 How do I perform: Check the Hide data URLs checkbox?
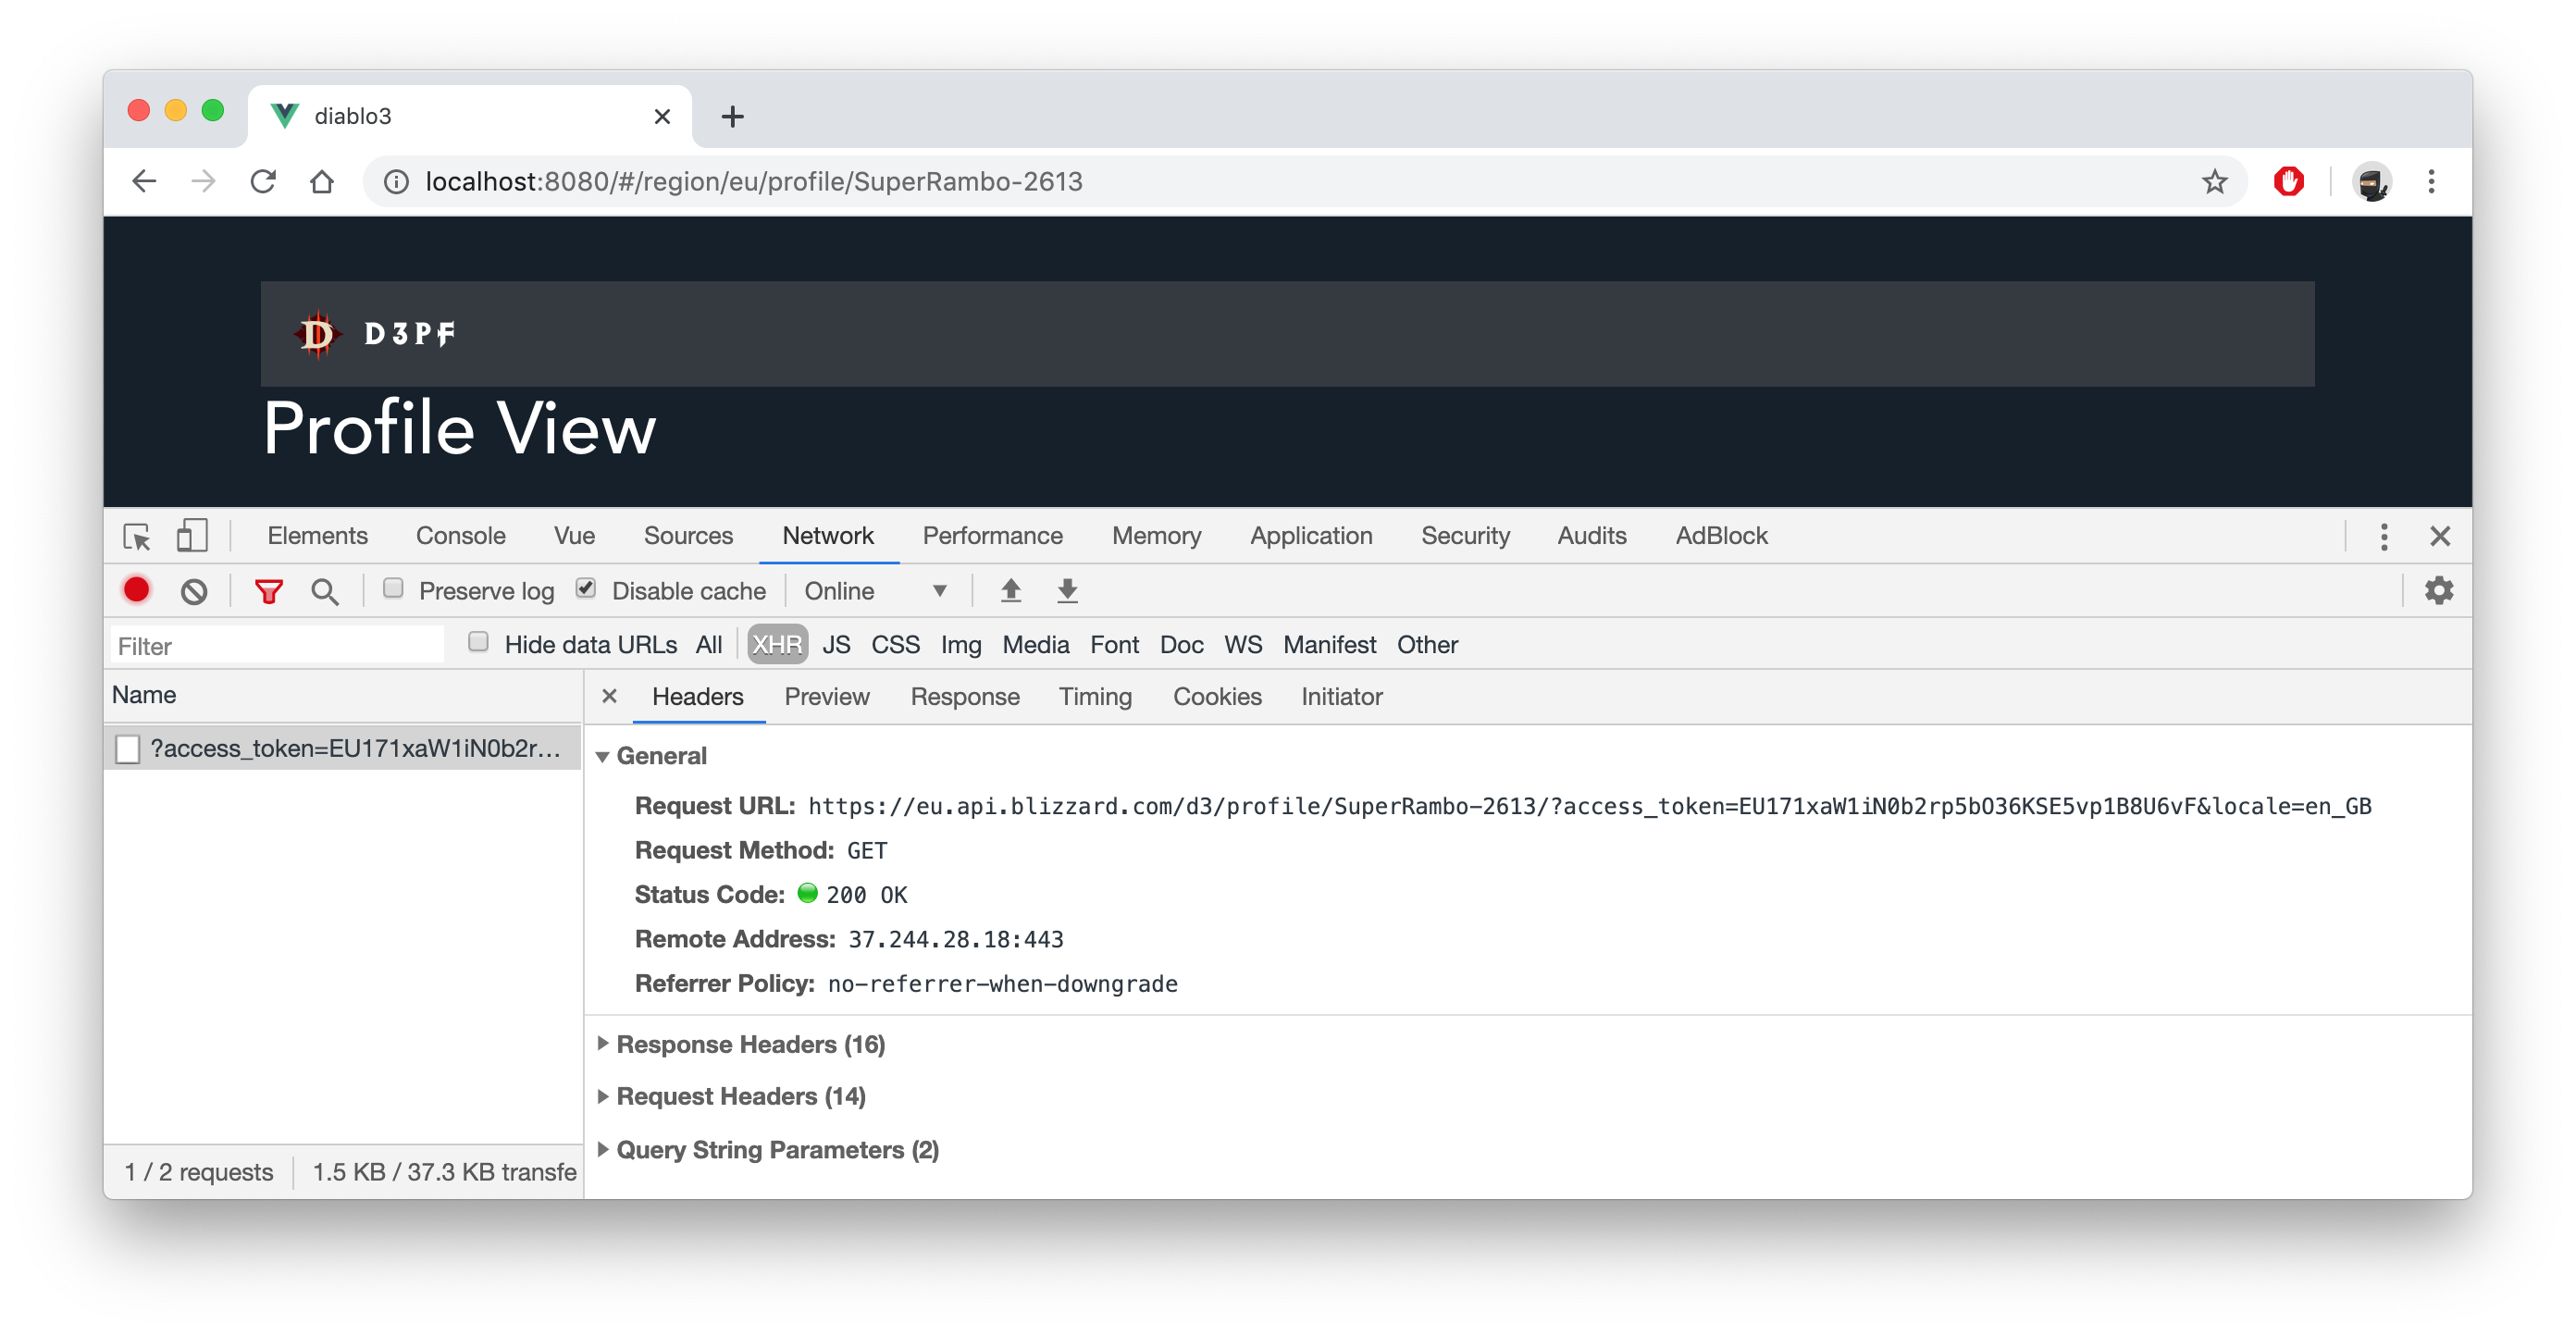pyautogui.click(x=479, y=643)
